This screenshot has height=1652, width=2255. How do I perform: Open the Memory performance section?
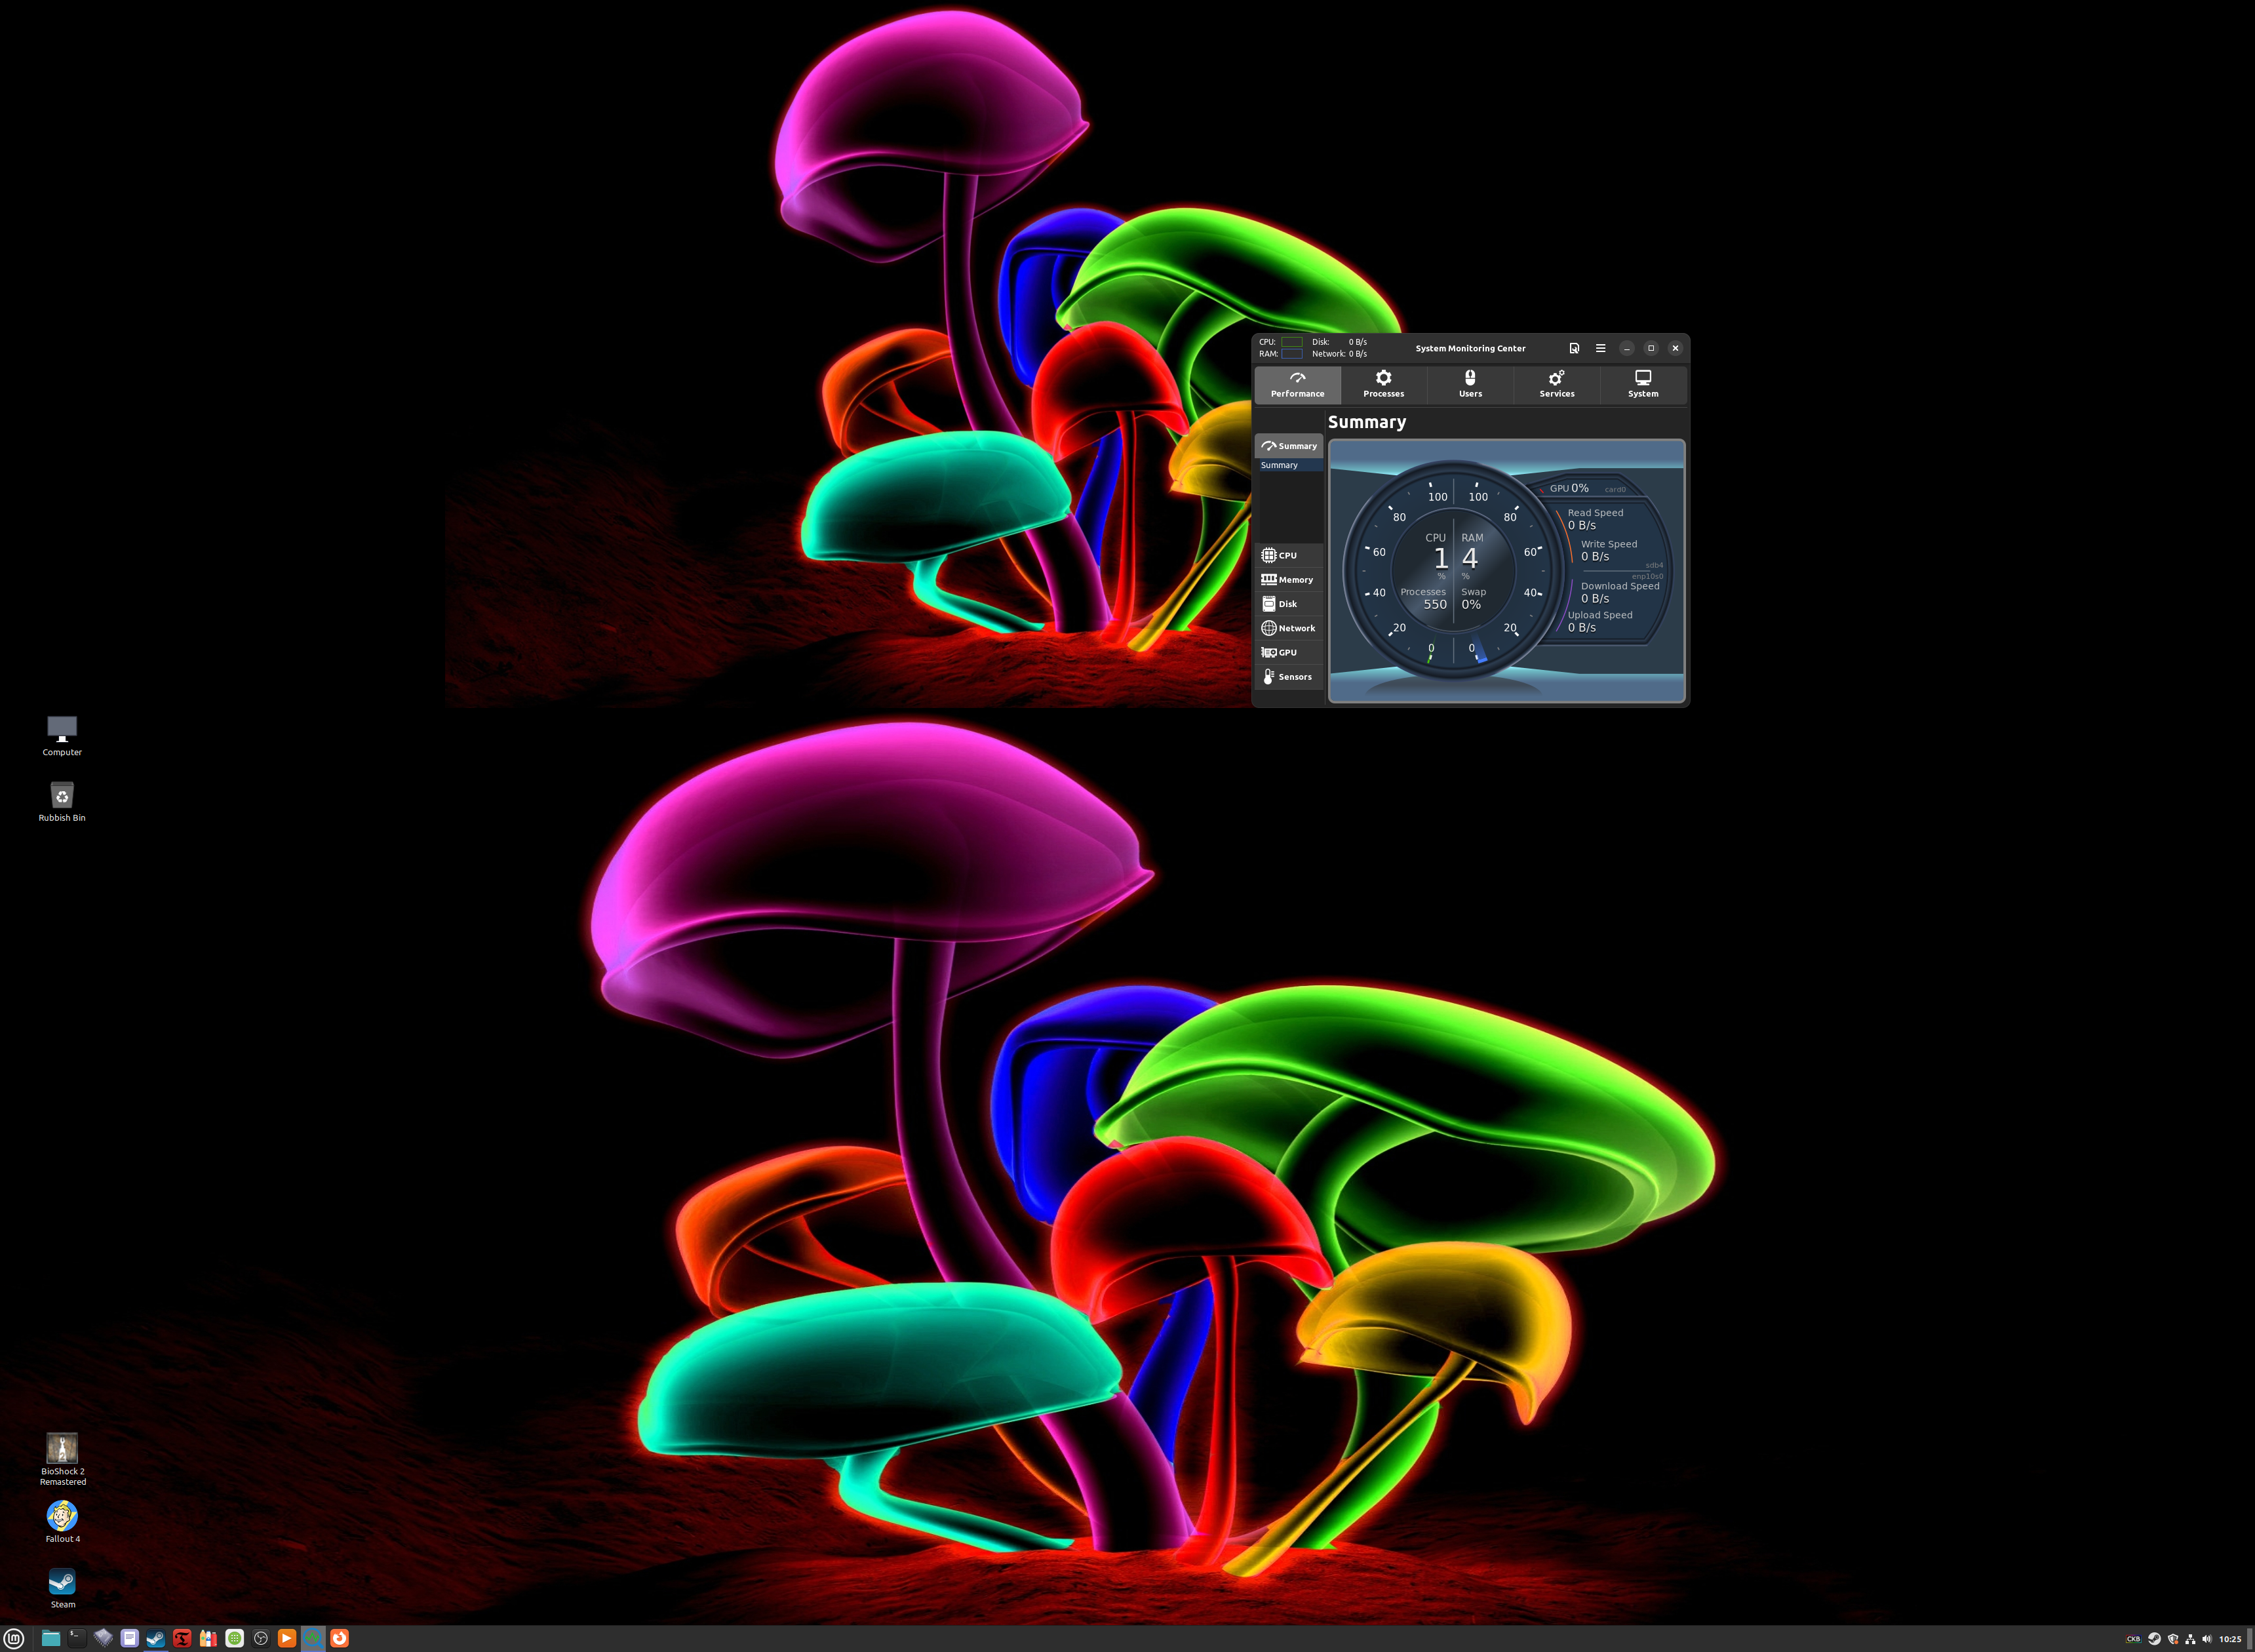(1289, 579)
